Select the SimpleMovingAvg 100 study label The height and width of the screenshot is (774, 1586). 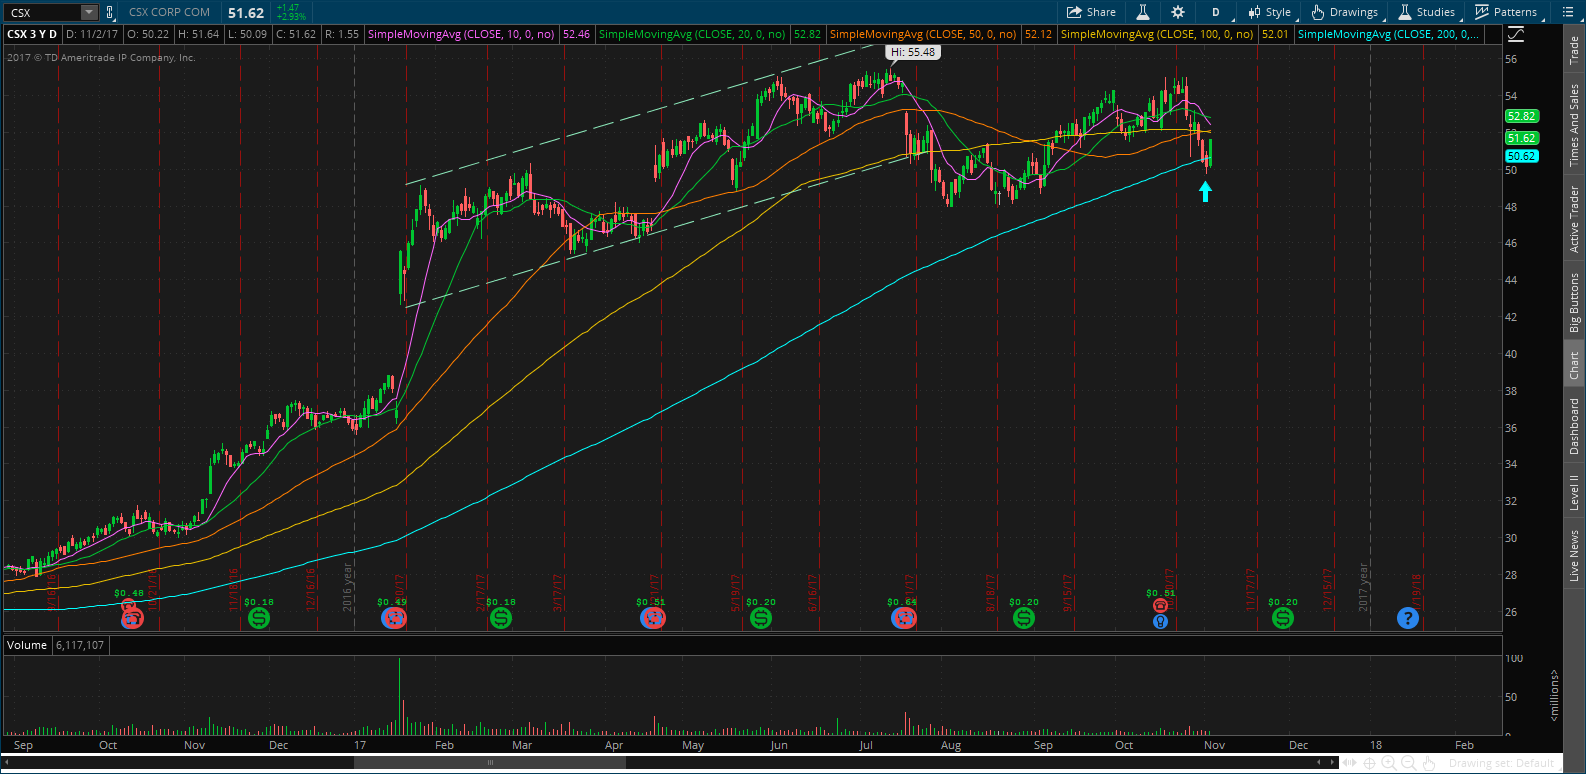pos(1157,34)
